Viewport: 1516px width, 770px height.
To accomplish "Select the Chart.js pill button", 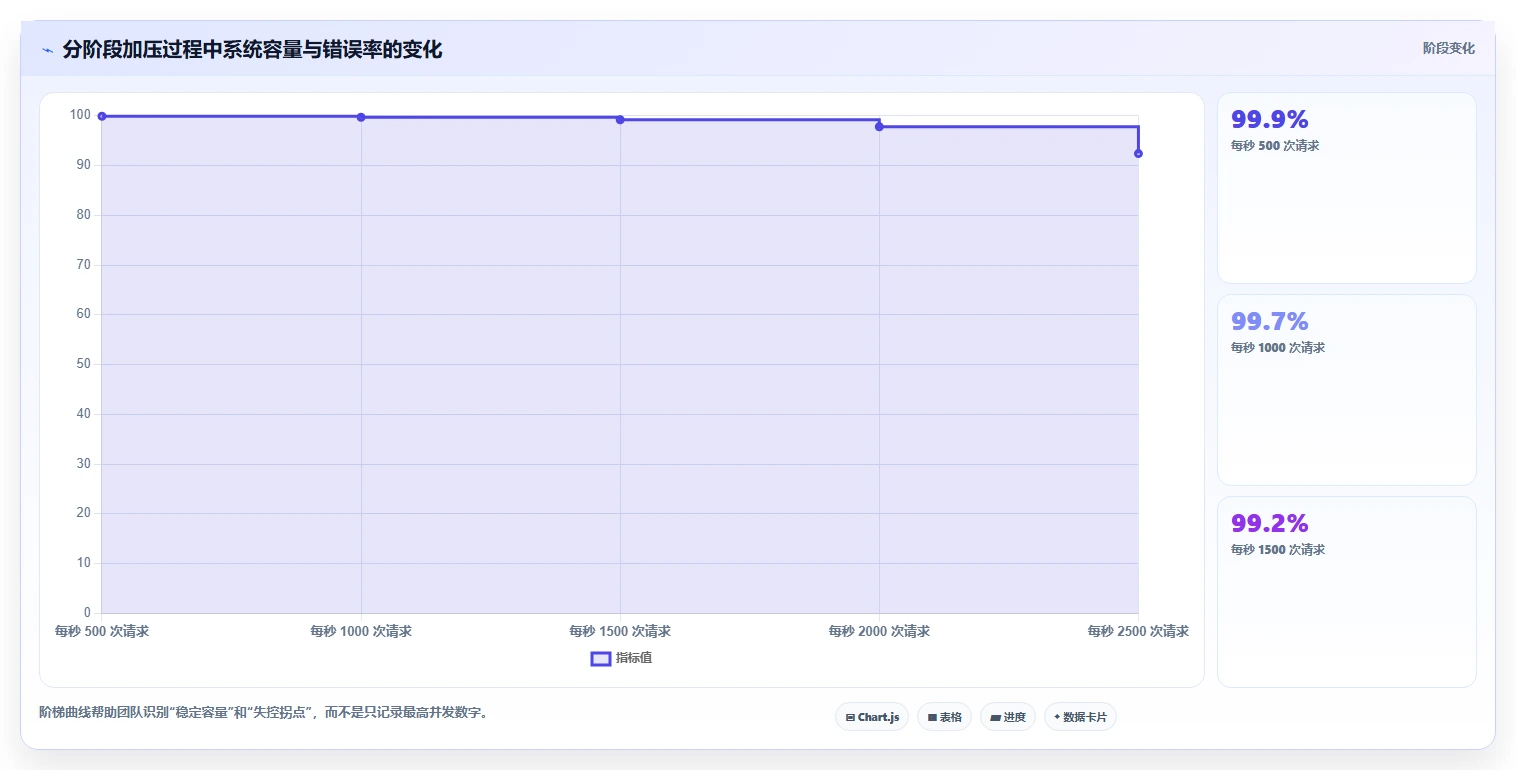I will (x=872, y=717).
